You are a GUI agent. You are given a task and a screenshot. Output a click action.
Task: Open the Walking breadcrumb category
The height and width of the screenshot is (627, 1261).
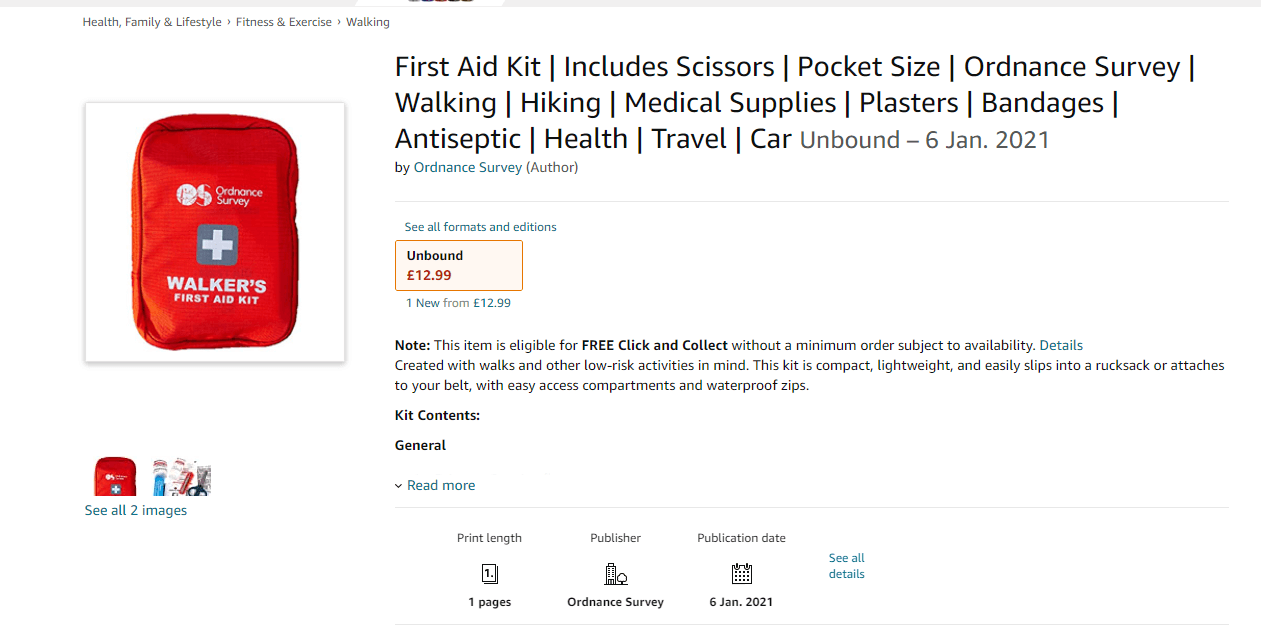click(368, 21)
